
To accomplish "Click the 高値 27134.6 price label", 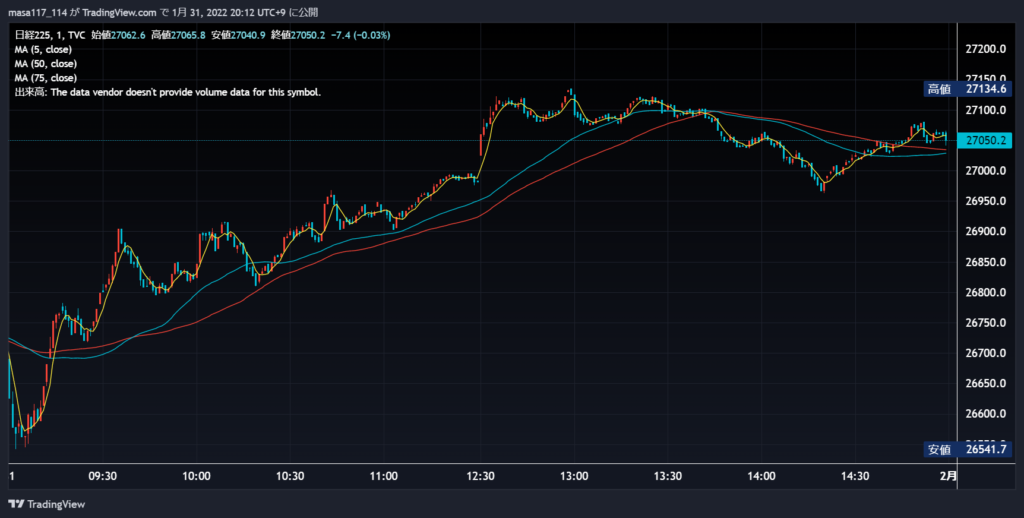I will pyautogui.click(x=968, y=89).
